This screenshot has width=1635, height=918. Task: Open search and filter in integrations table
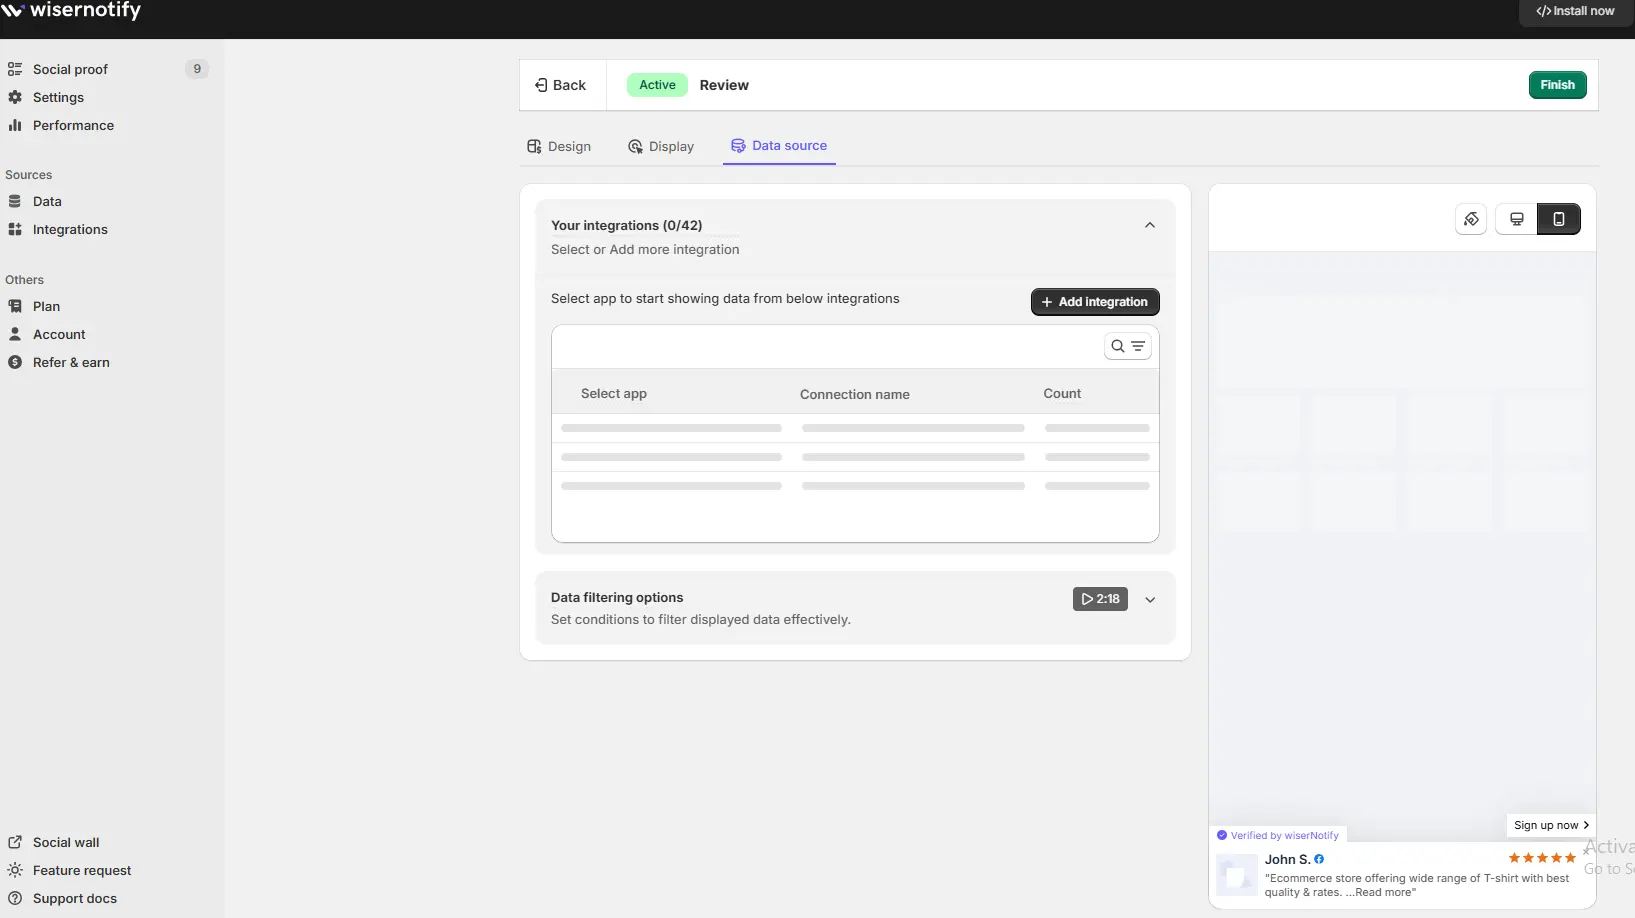point(1128,346)
